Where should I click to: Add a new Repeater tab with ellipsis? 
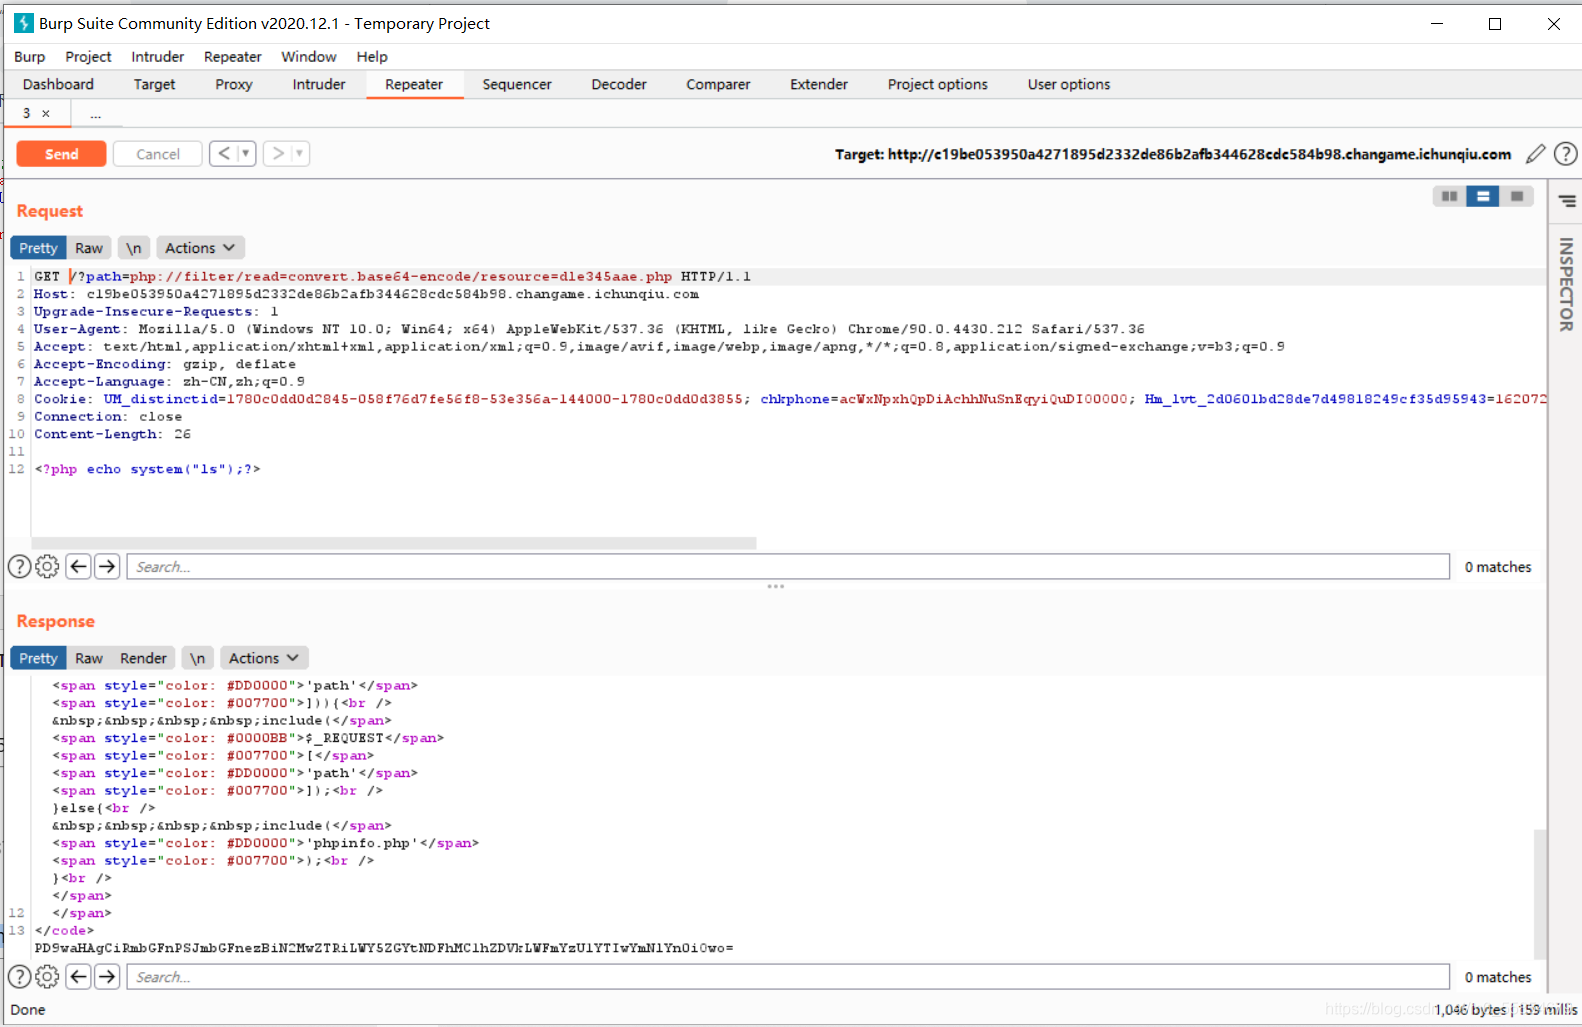[96, 114]
